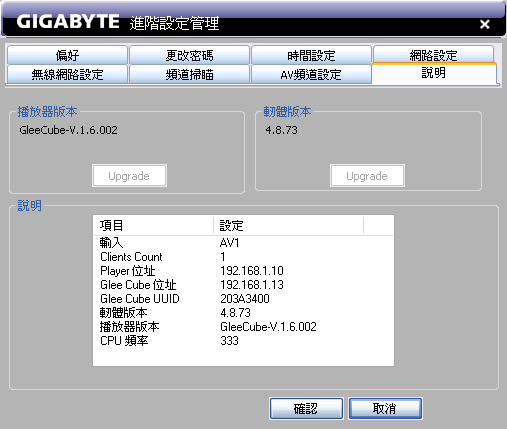Confirm with the 確認 button
This screenshot has height=429, width=507.
point(306,408)
